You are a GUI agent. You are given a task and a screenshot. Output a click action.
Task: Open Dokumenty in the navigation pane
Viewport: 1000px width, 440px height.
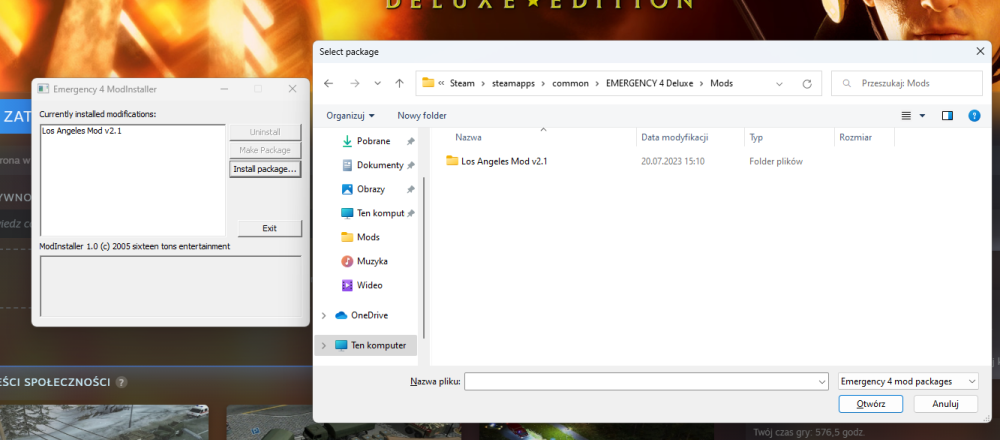pos(379,165)
